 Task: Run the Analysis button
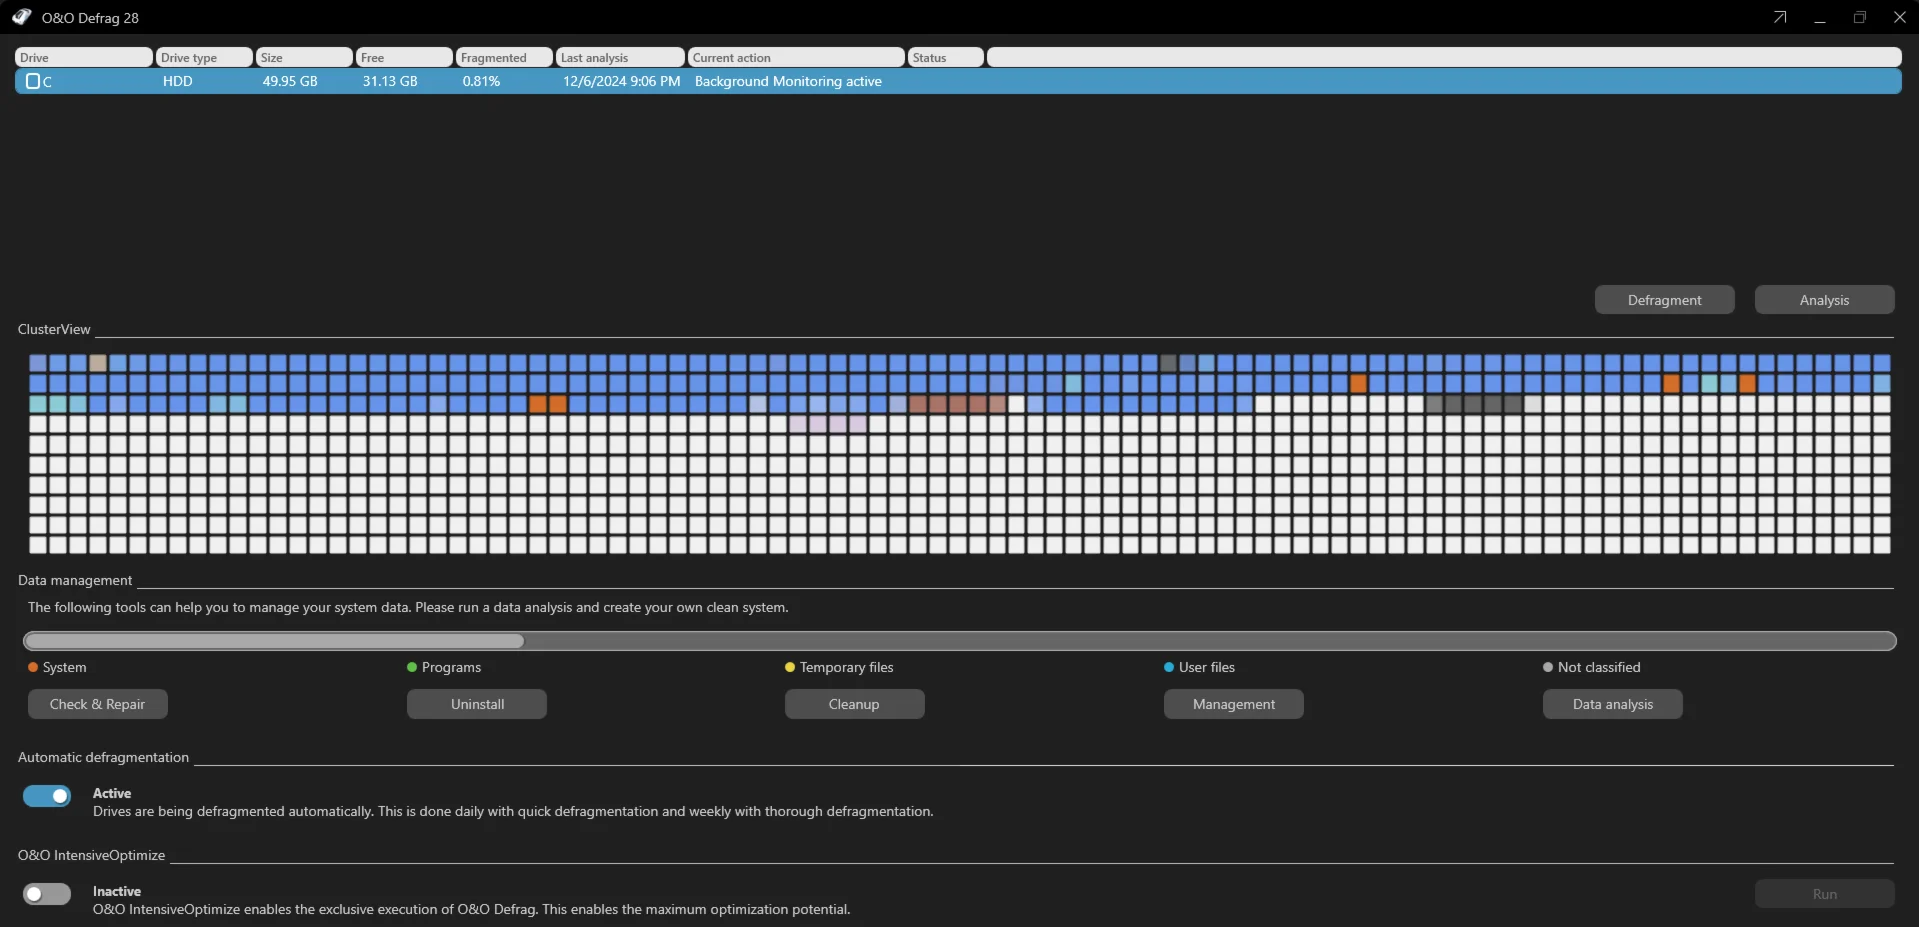pos(1824,300)
